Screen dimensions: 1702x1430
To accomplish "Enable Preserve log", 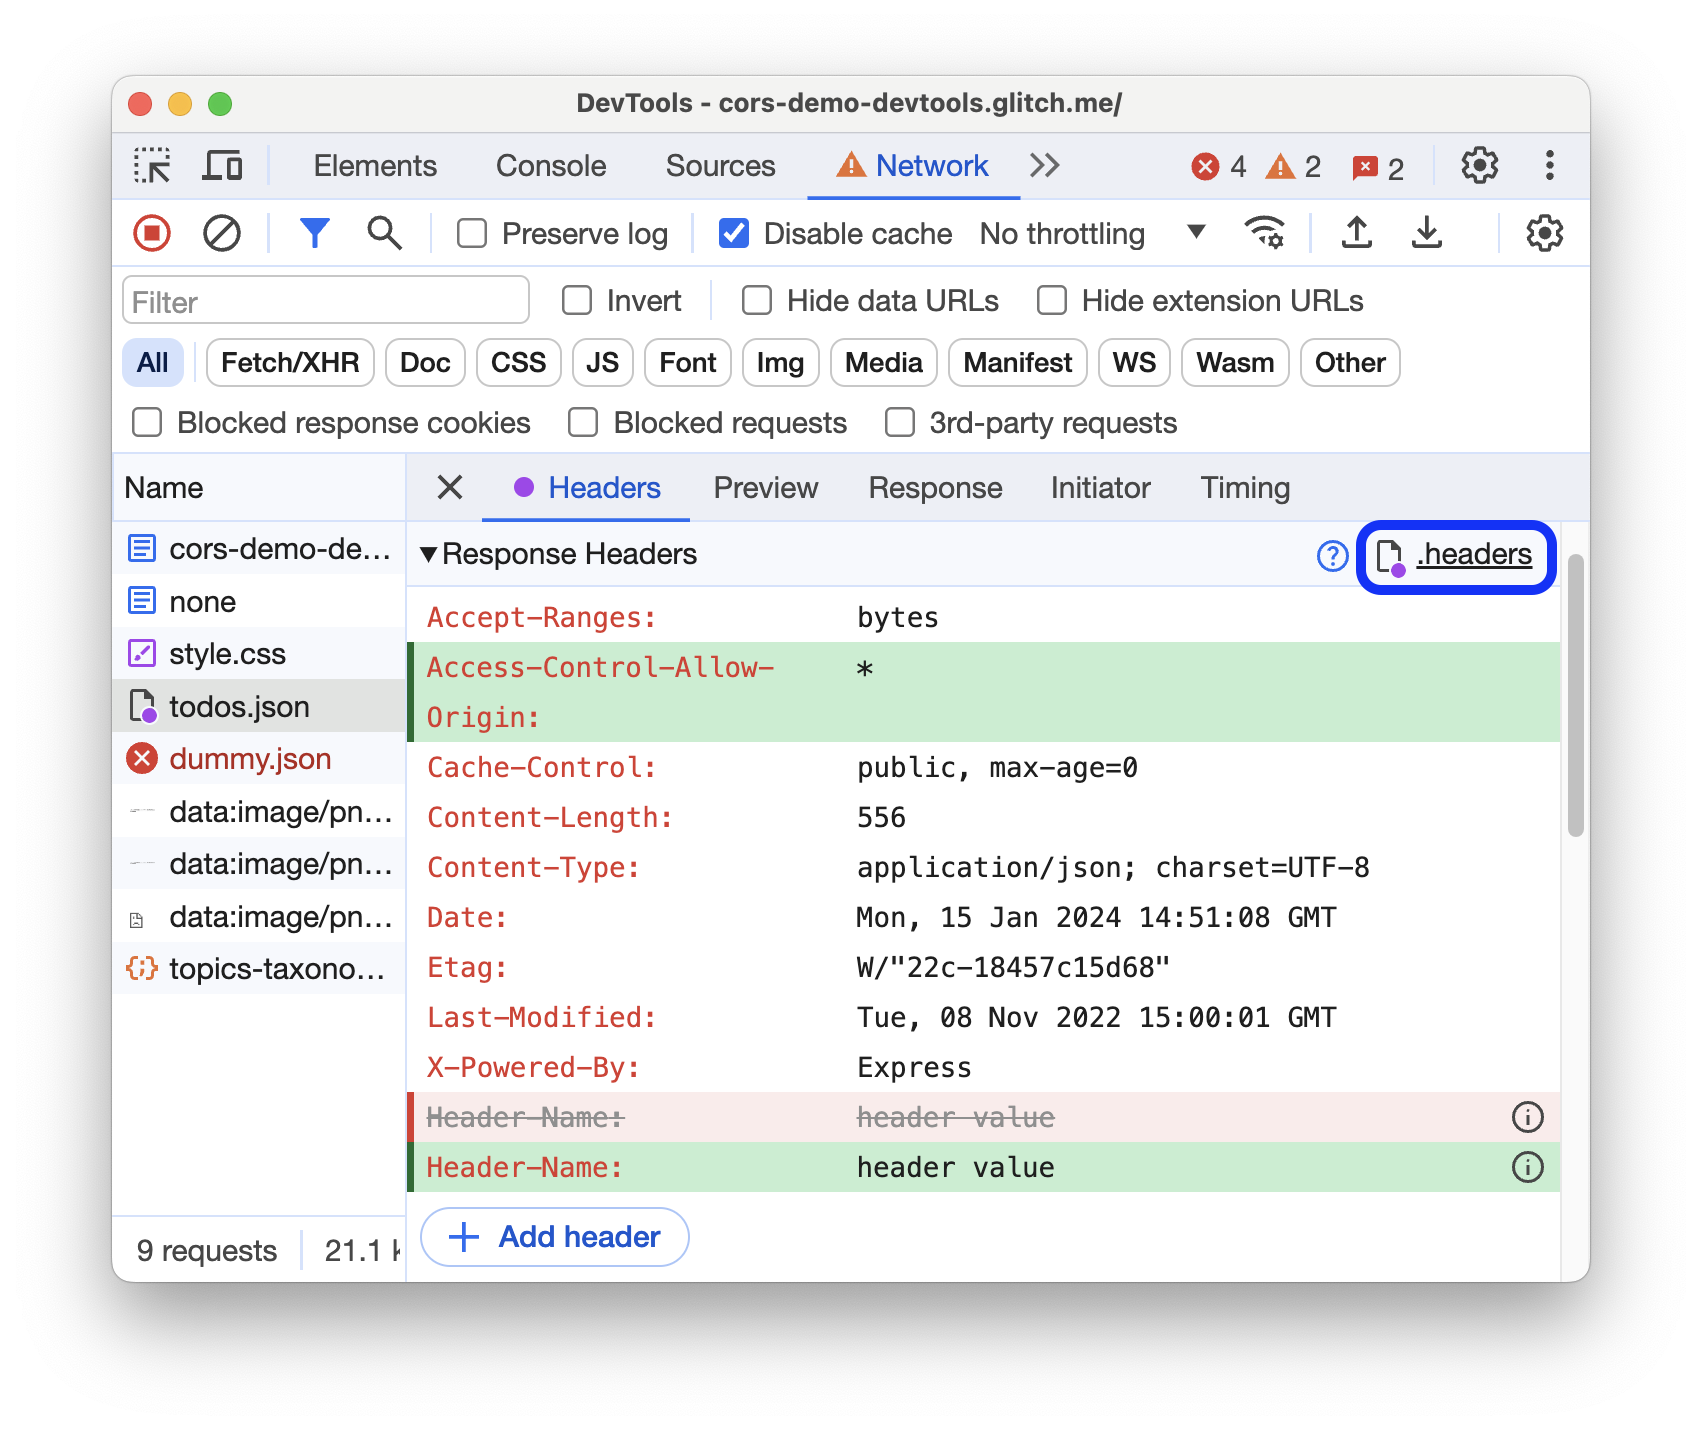I will (x=471, y=233).
